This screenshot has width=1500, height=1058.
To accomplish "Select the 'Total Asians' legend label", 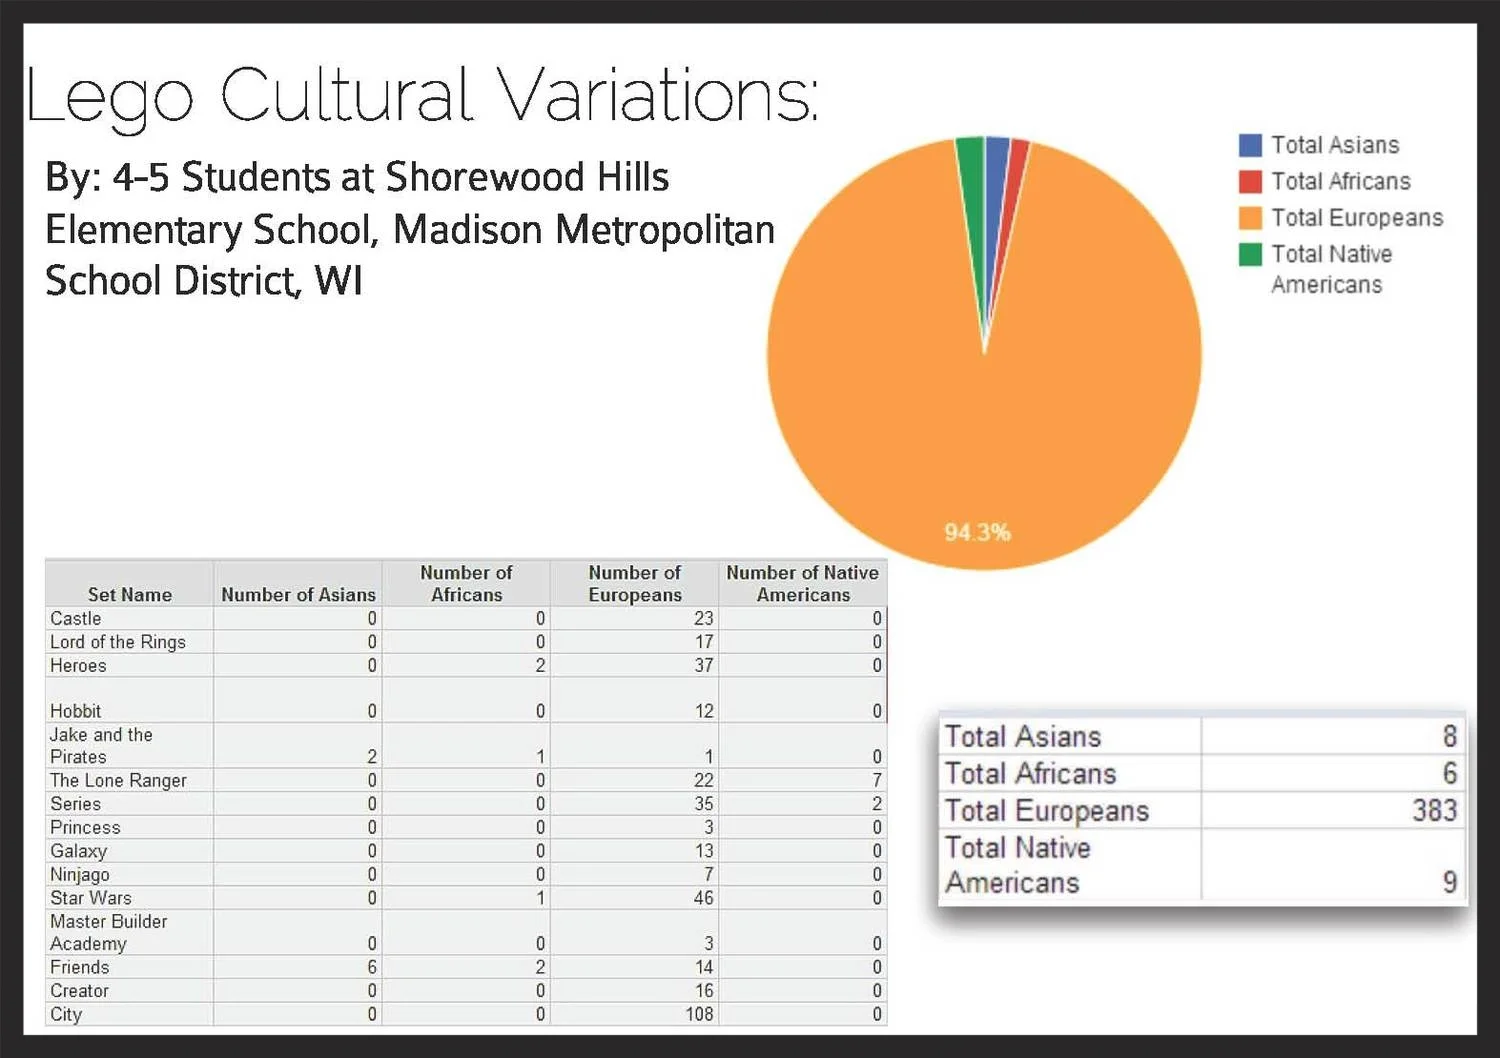I will tap(1335, 145).
